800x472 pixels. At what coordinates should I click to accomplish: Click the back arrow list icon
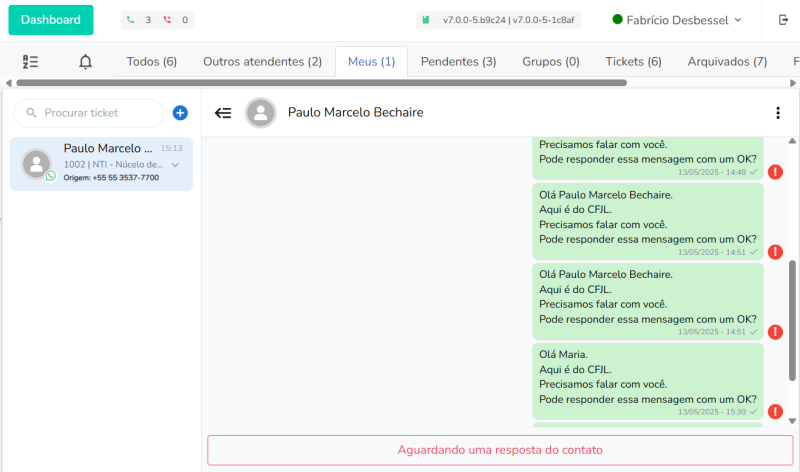point(223,113)
